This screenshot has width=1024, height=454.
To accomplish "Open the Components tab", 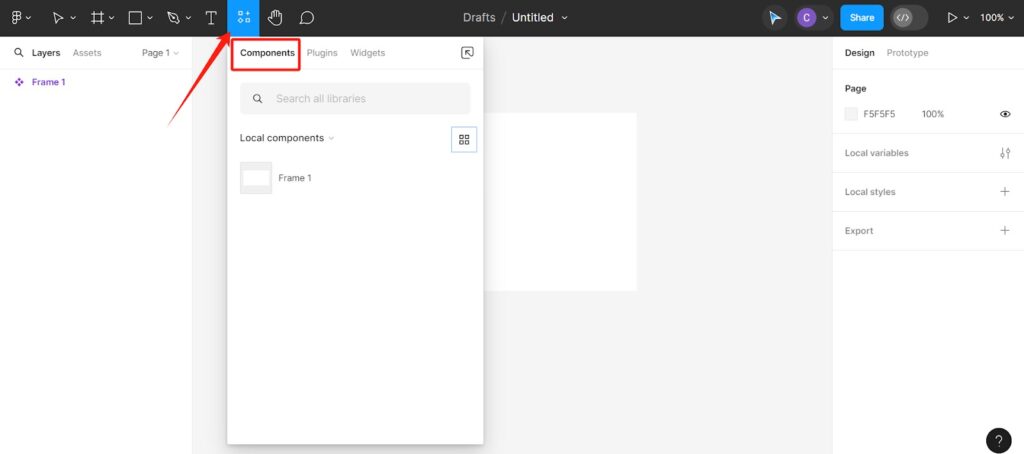I will coord(267,53).
